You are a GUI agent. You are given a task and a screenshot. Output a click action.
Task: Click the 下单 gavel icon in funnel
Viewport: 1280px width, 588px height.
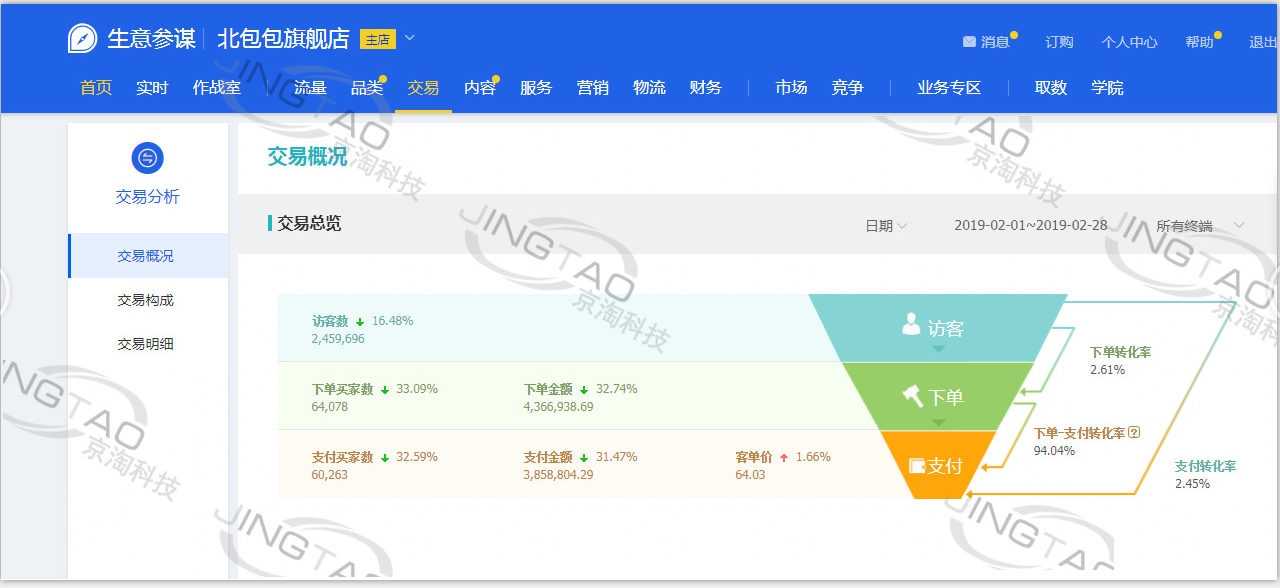[x=912, y=396]
